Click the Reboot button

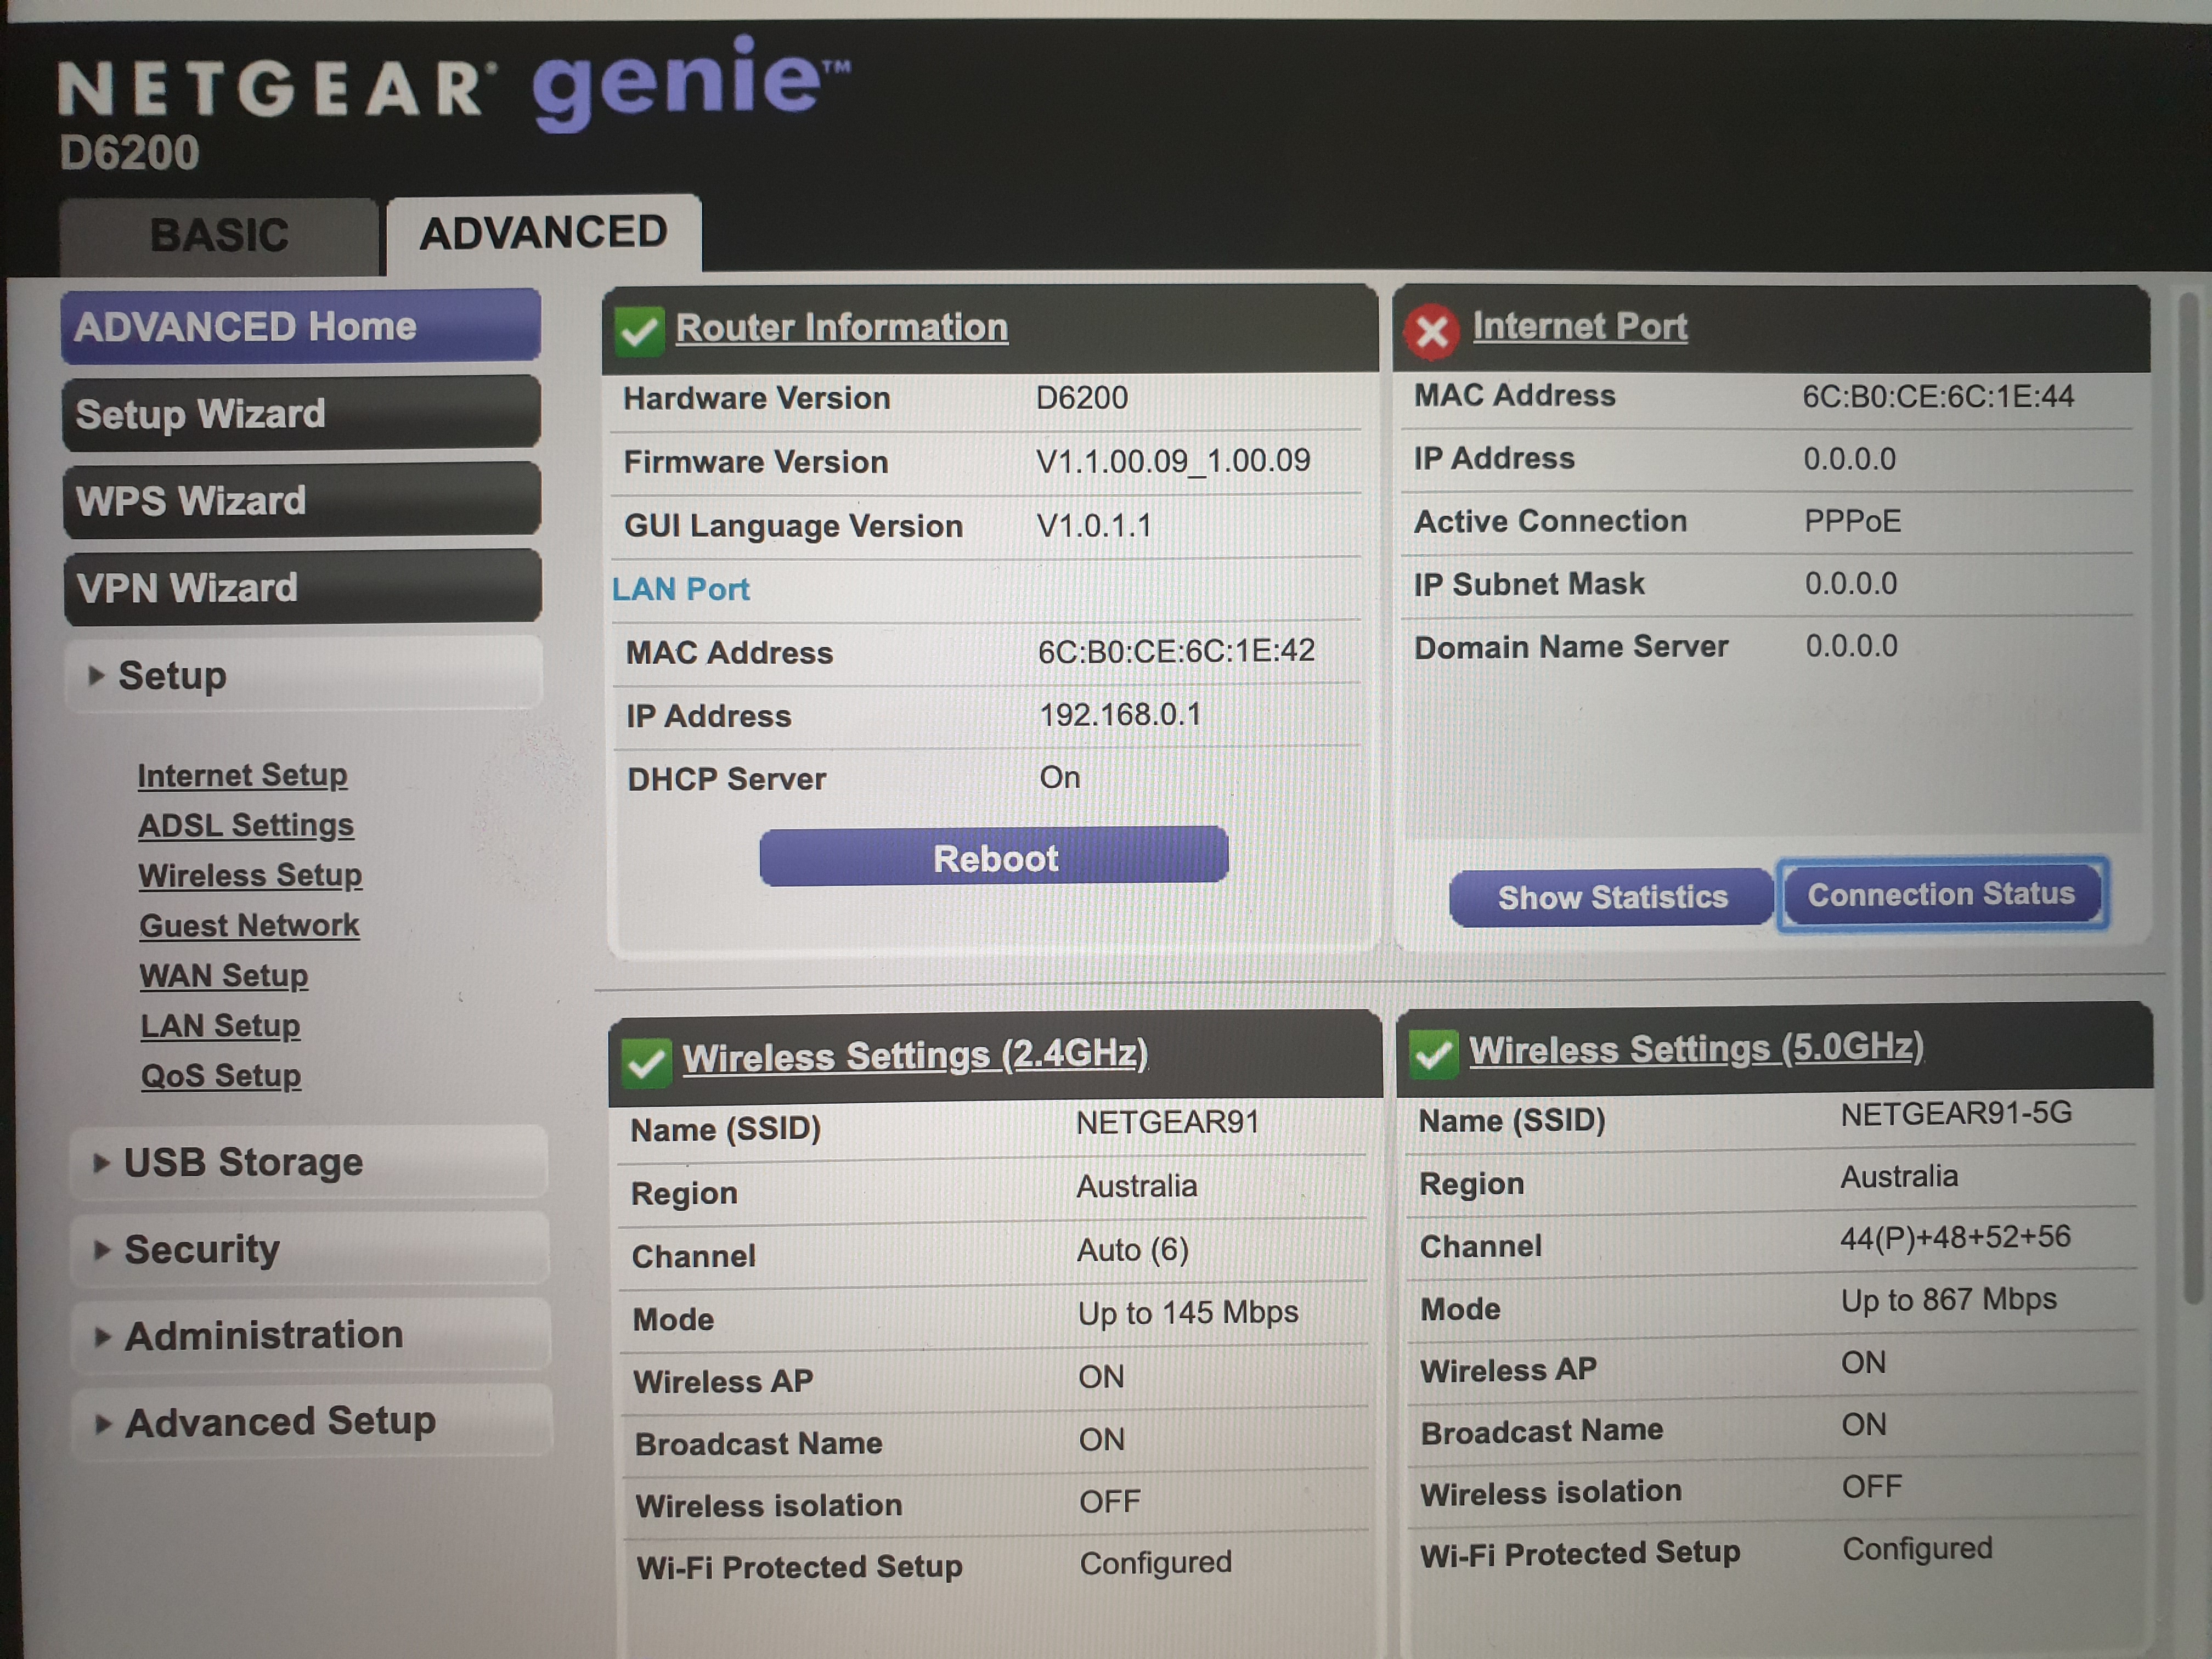click(x=994, y=858)
